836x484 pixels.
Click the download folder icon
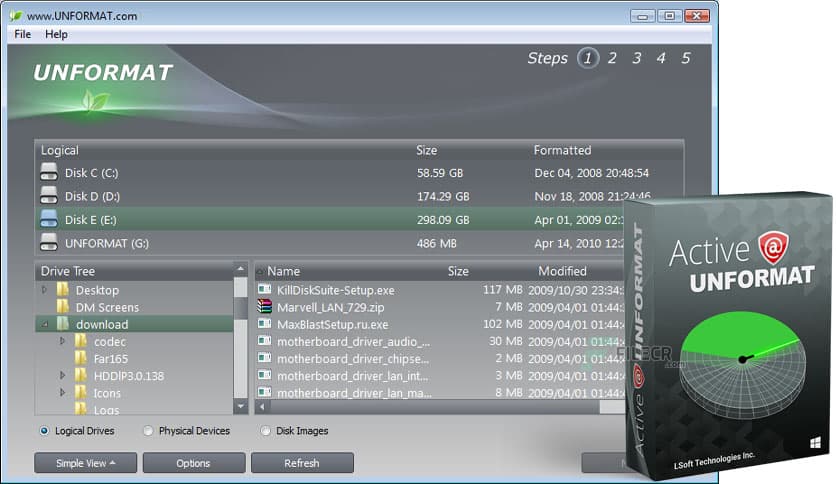[x=63, y=324]
